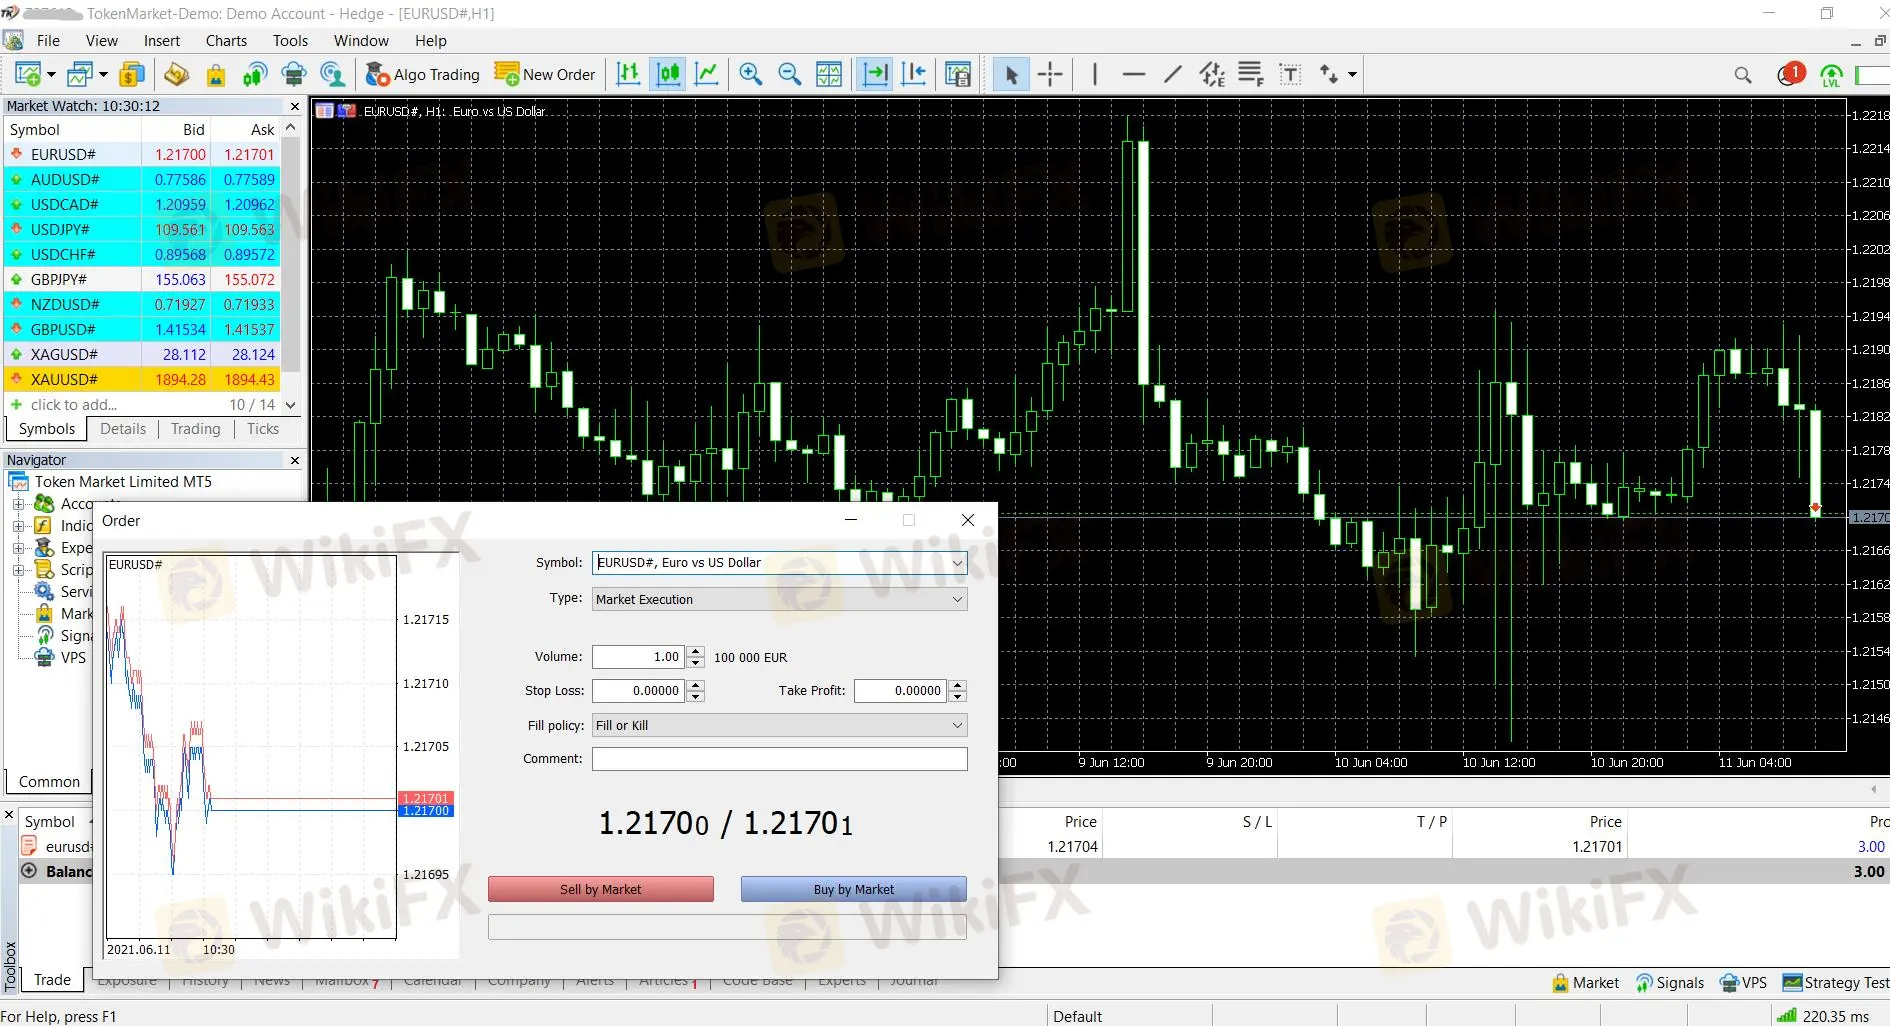Tile chart windows icon
This screenshot has width=1890, height=1026.
pos(829,74)
